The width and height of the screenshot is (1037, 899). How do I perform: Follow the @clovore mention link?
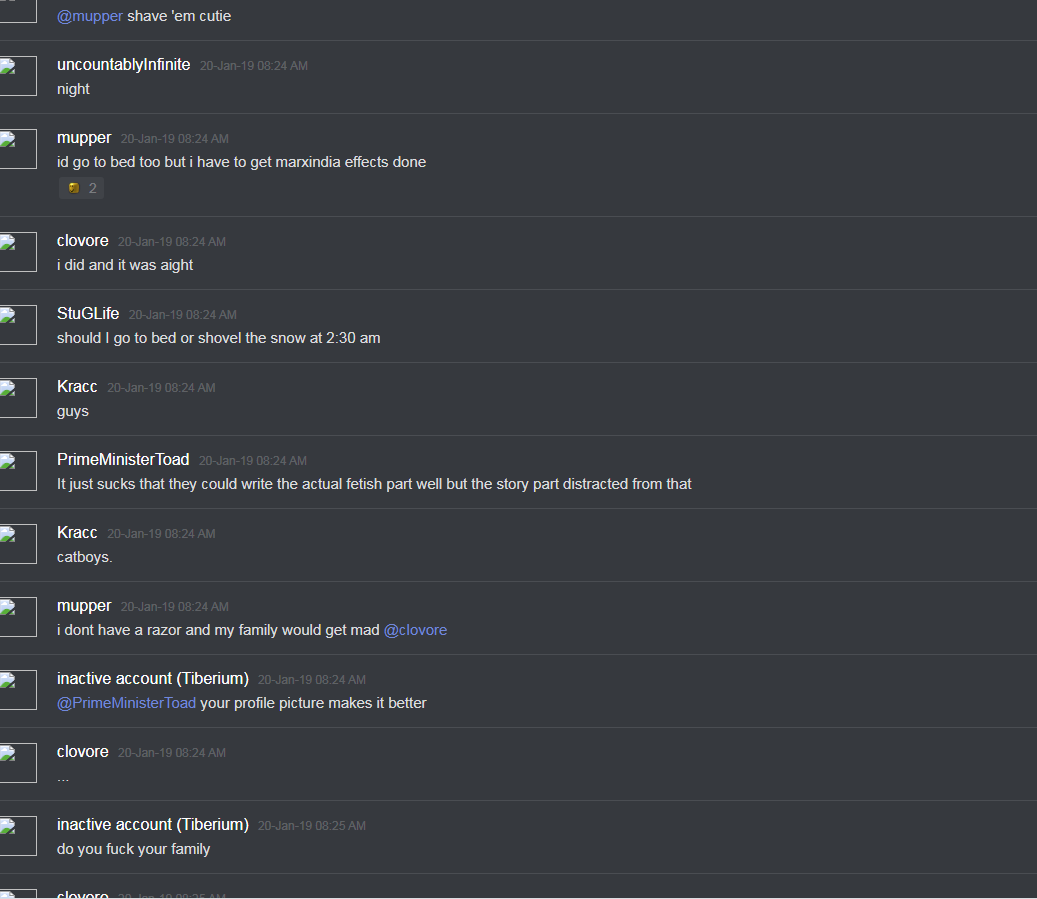(415, 630)
